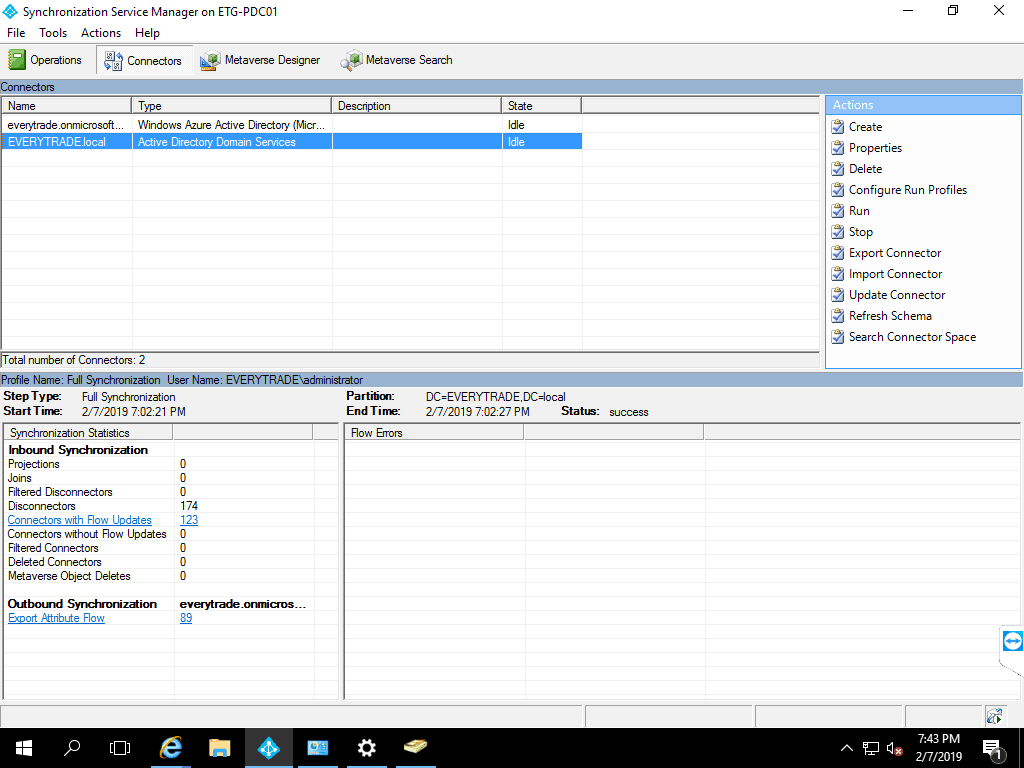Sort connectors by Type column
The height and width of the screenshot is (768, 1024).
(x=232, y=106)
